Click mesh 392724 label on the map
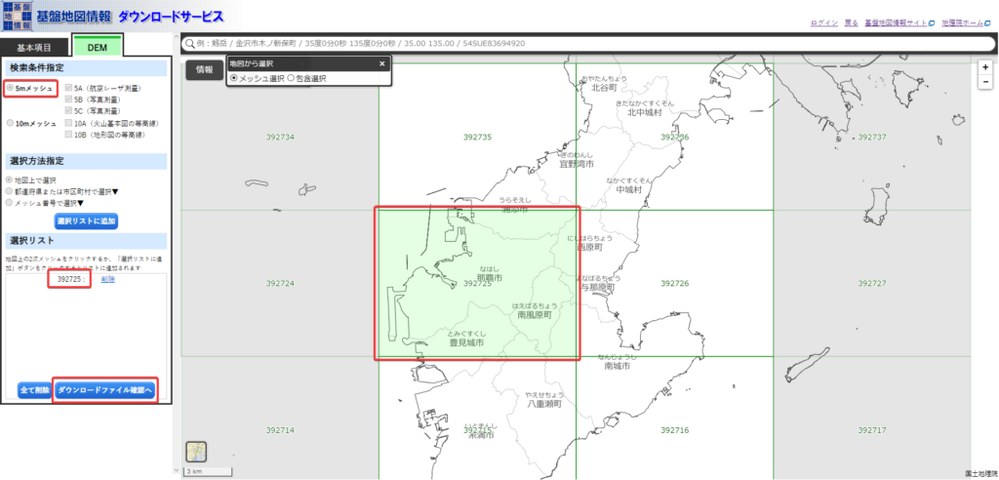The width and height of the screenshot is (999, 480). [280, 283]
